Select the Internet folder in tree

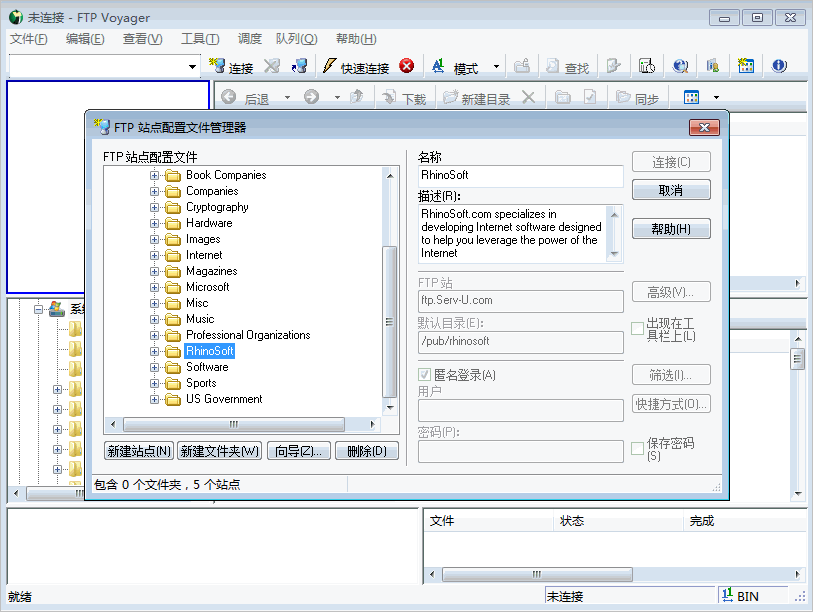tap(204, 255)
